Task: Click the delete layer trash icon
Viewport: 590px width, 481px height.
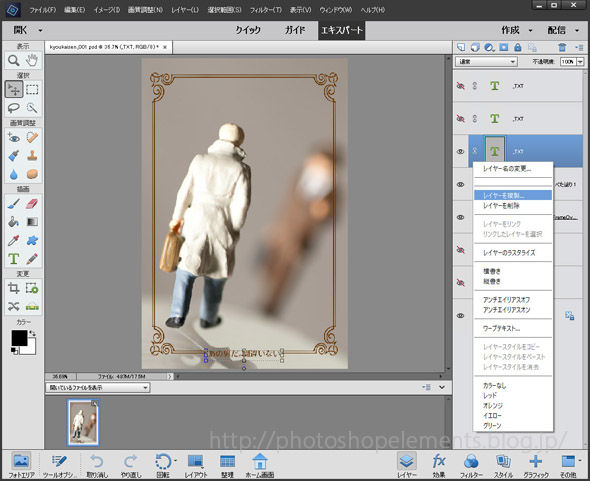Action: point(562,47)
